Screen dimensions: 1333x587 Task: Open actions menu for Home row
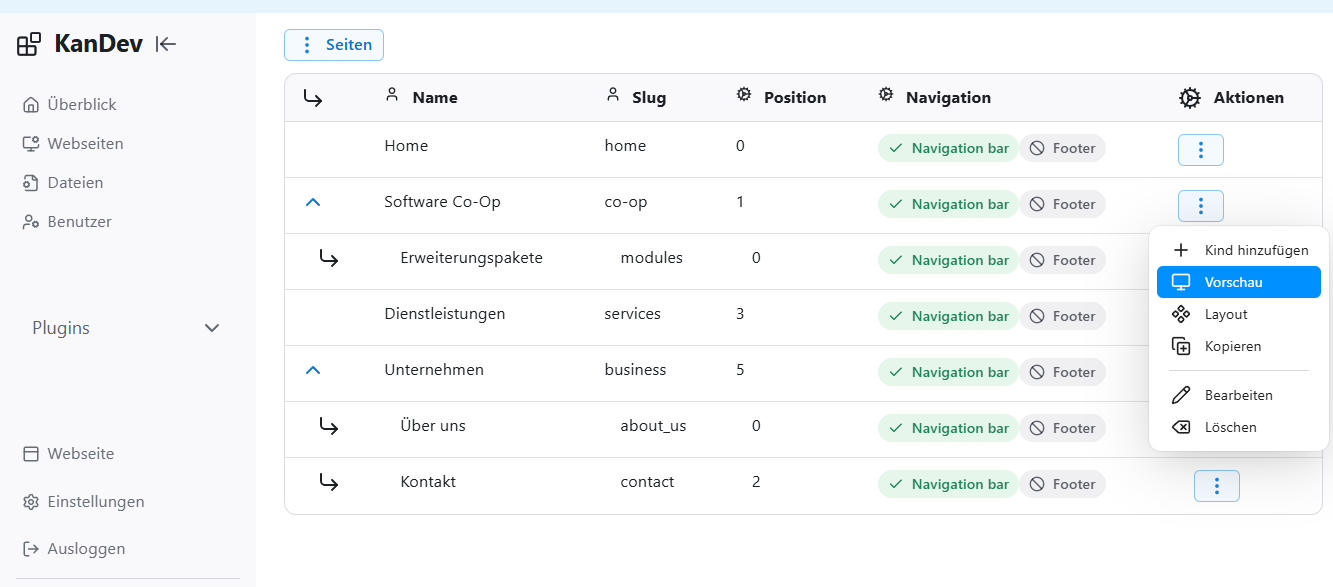(1200, 150)
